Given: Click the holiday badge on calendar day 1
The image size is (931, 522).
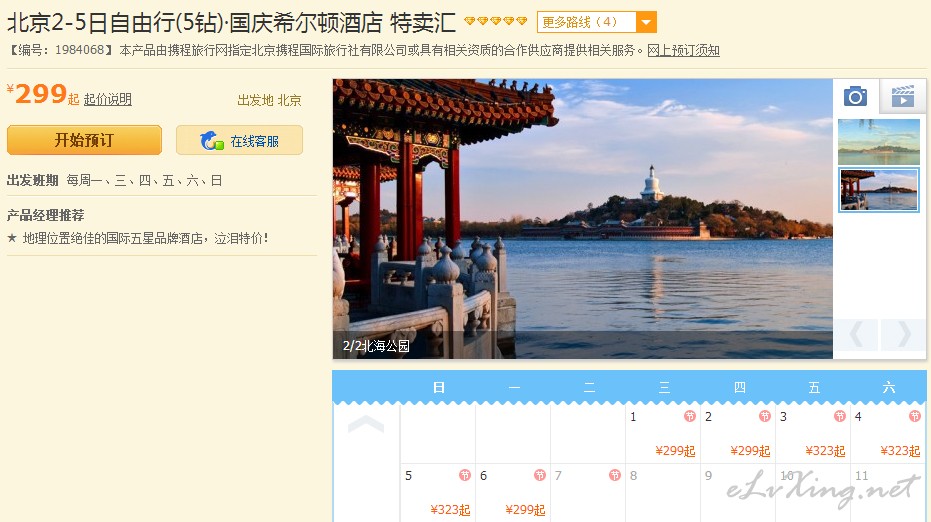Looking at the screenshot, I should point(689,416).
